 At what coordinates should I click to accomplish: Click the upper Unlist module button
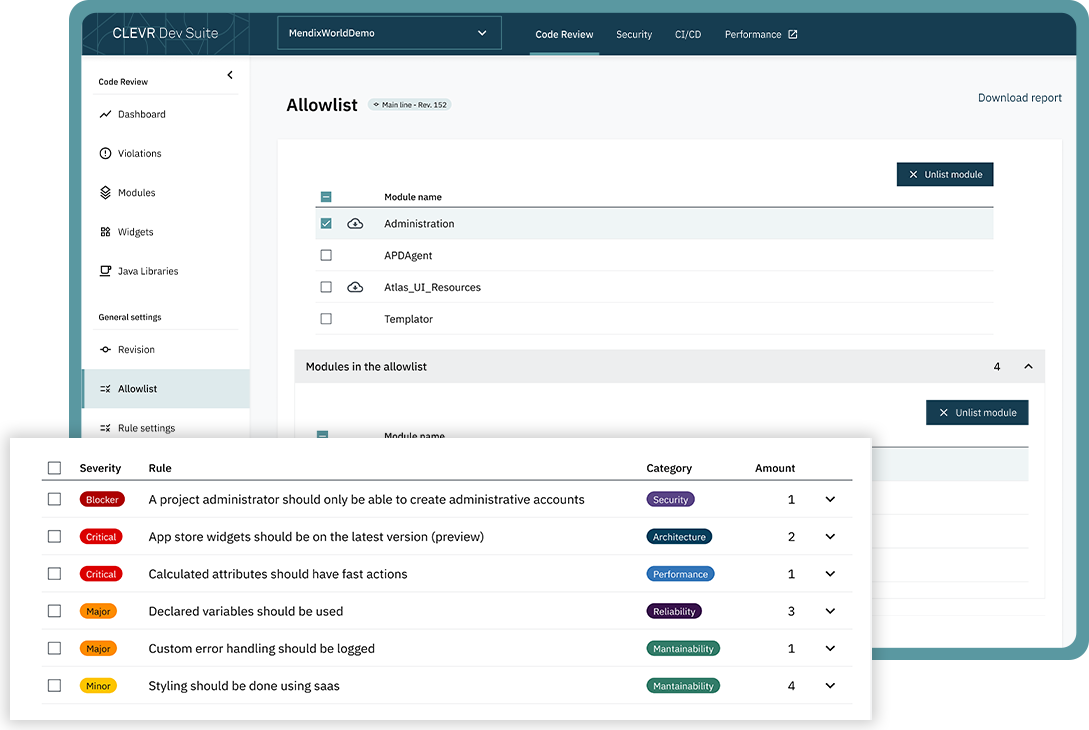tap(945, 174)
